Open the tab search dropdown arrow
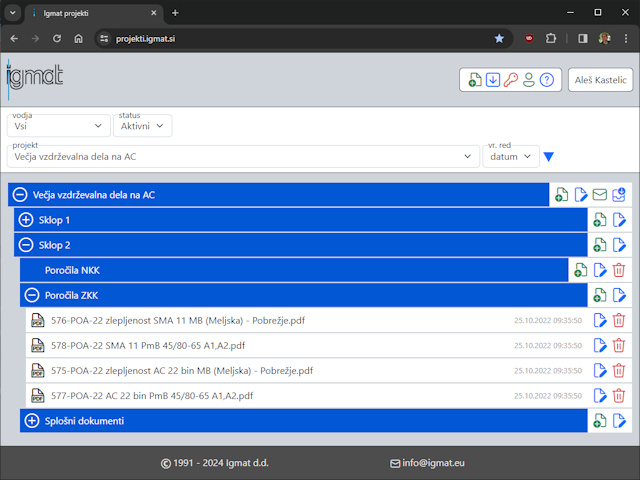Viewport: 640px width, 480px height. point(13,13)
